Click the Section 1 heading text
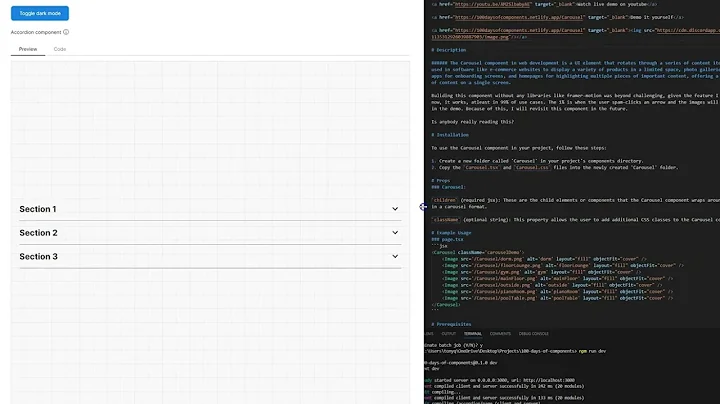The height and width of the screenshot is (404, 720). [x=38, y=209]
